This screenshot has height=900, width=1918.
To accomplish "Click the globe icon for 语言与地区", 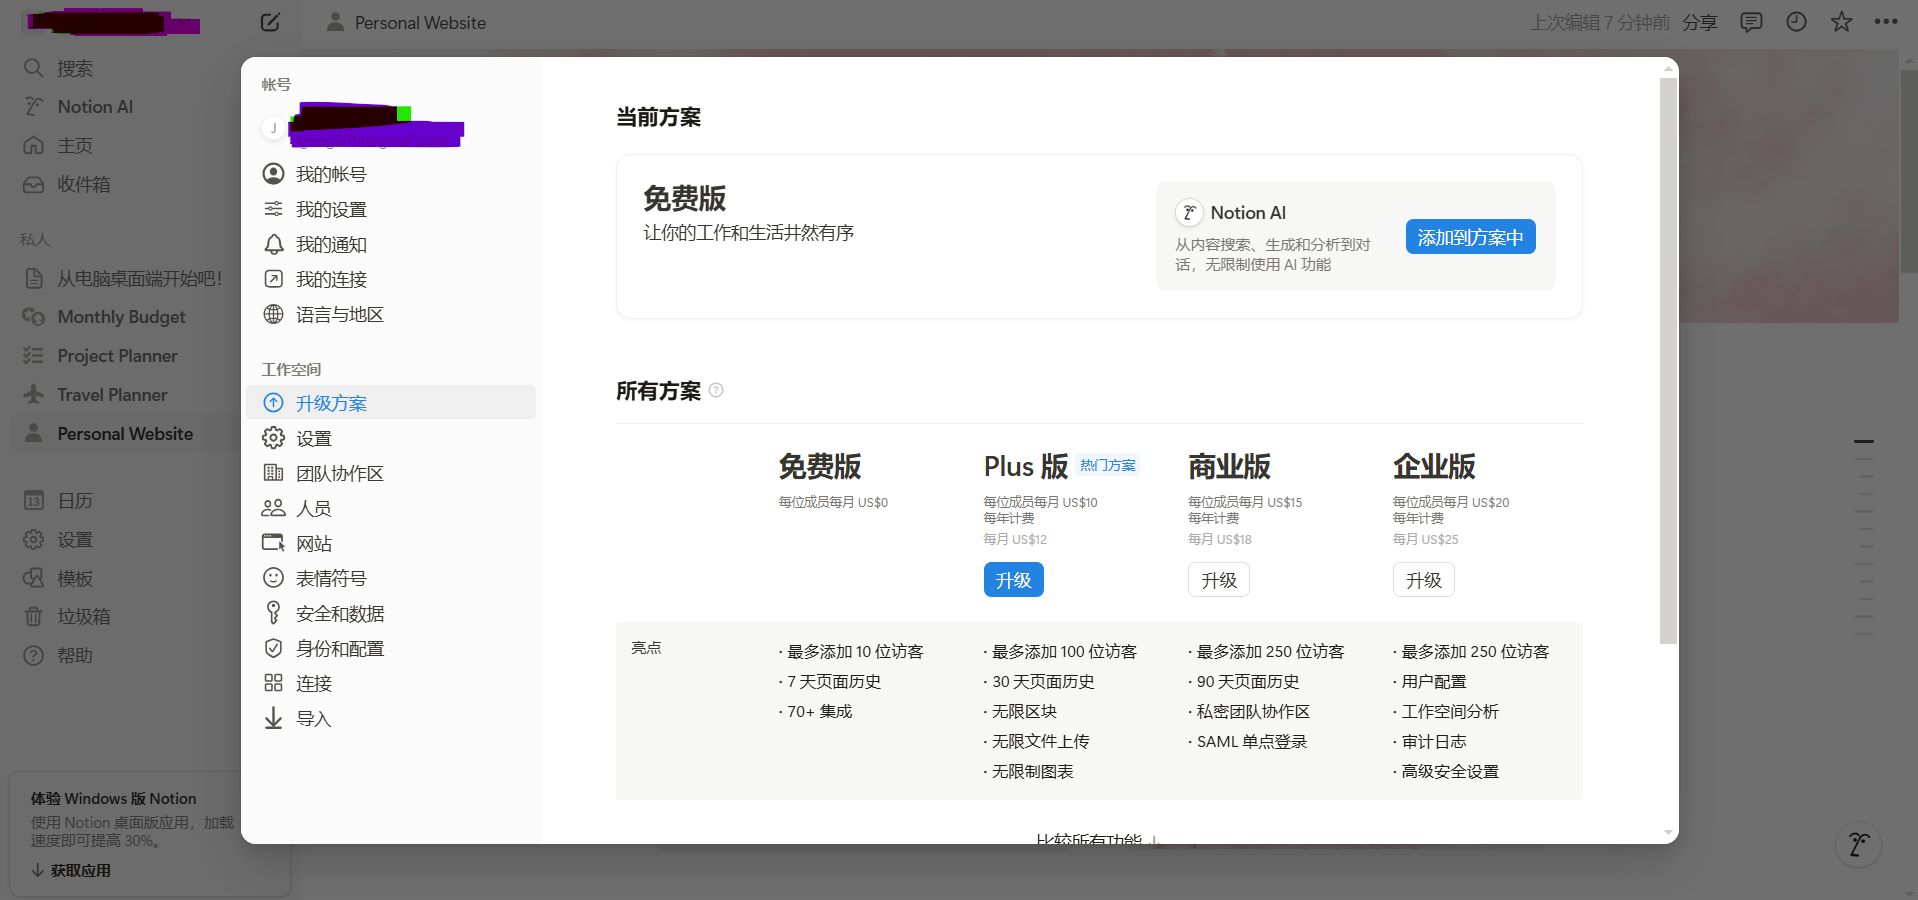I will point(273,314).
